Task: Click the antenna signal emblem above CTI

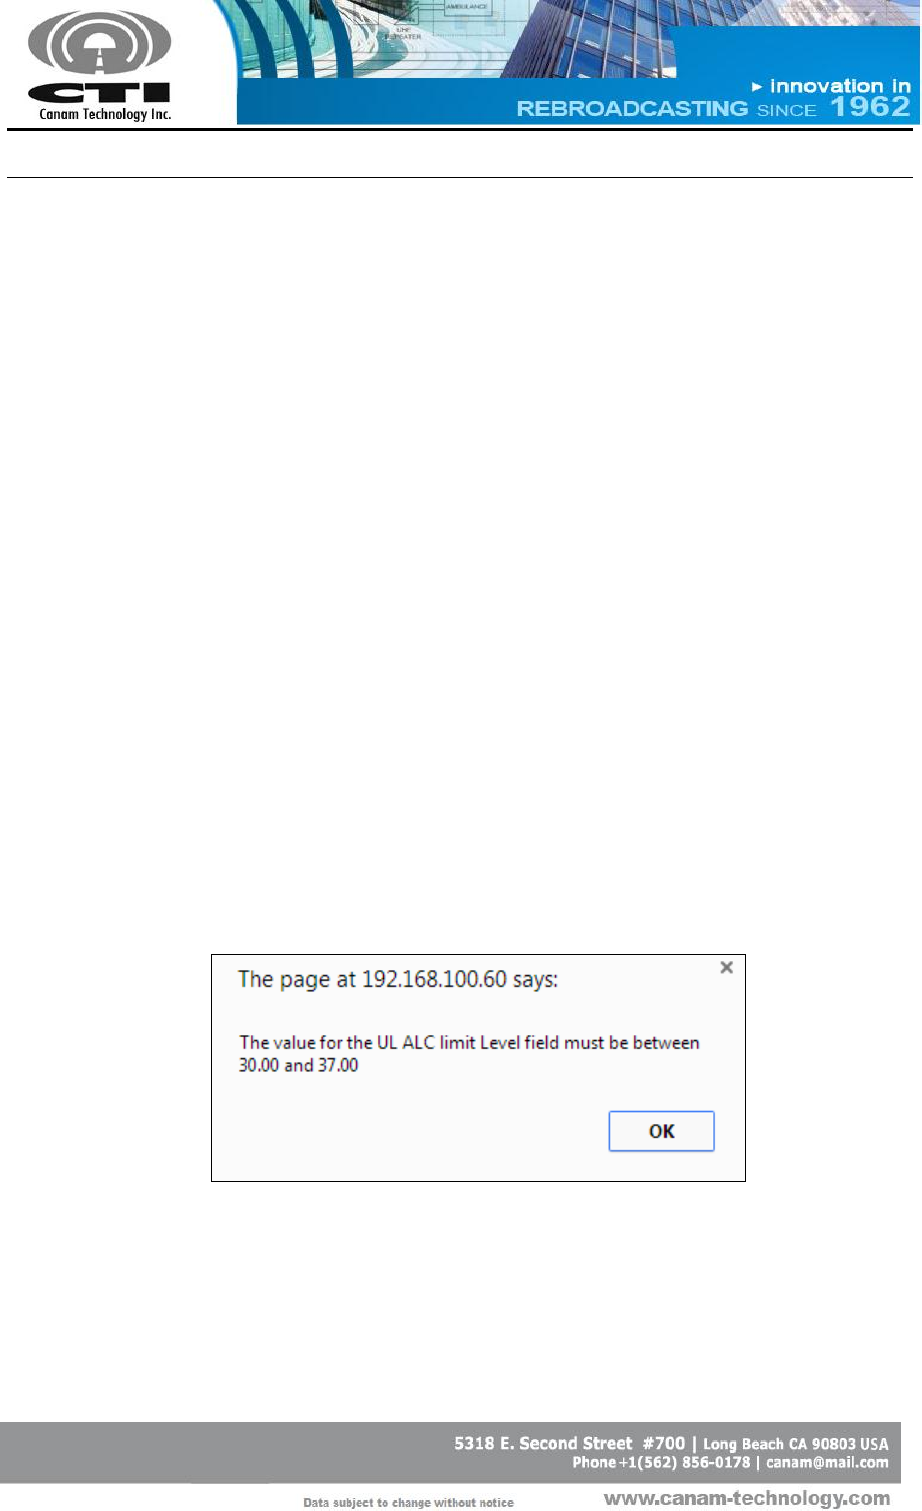Action: [100, 41]
